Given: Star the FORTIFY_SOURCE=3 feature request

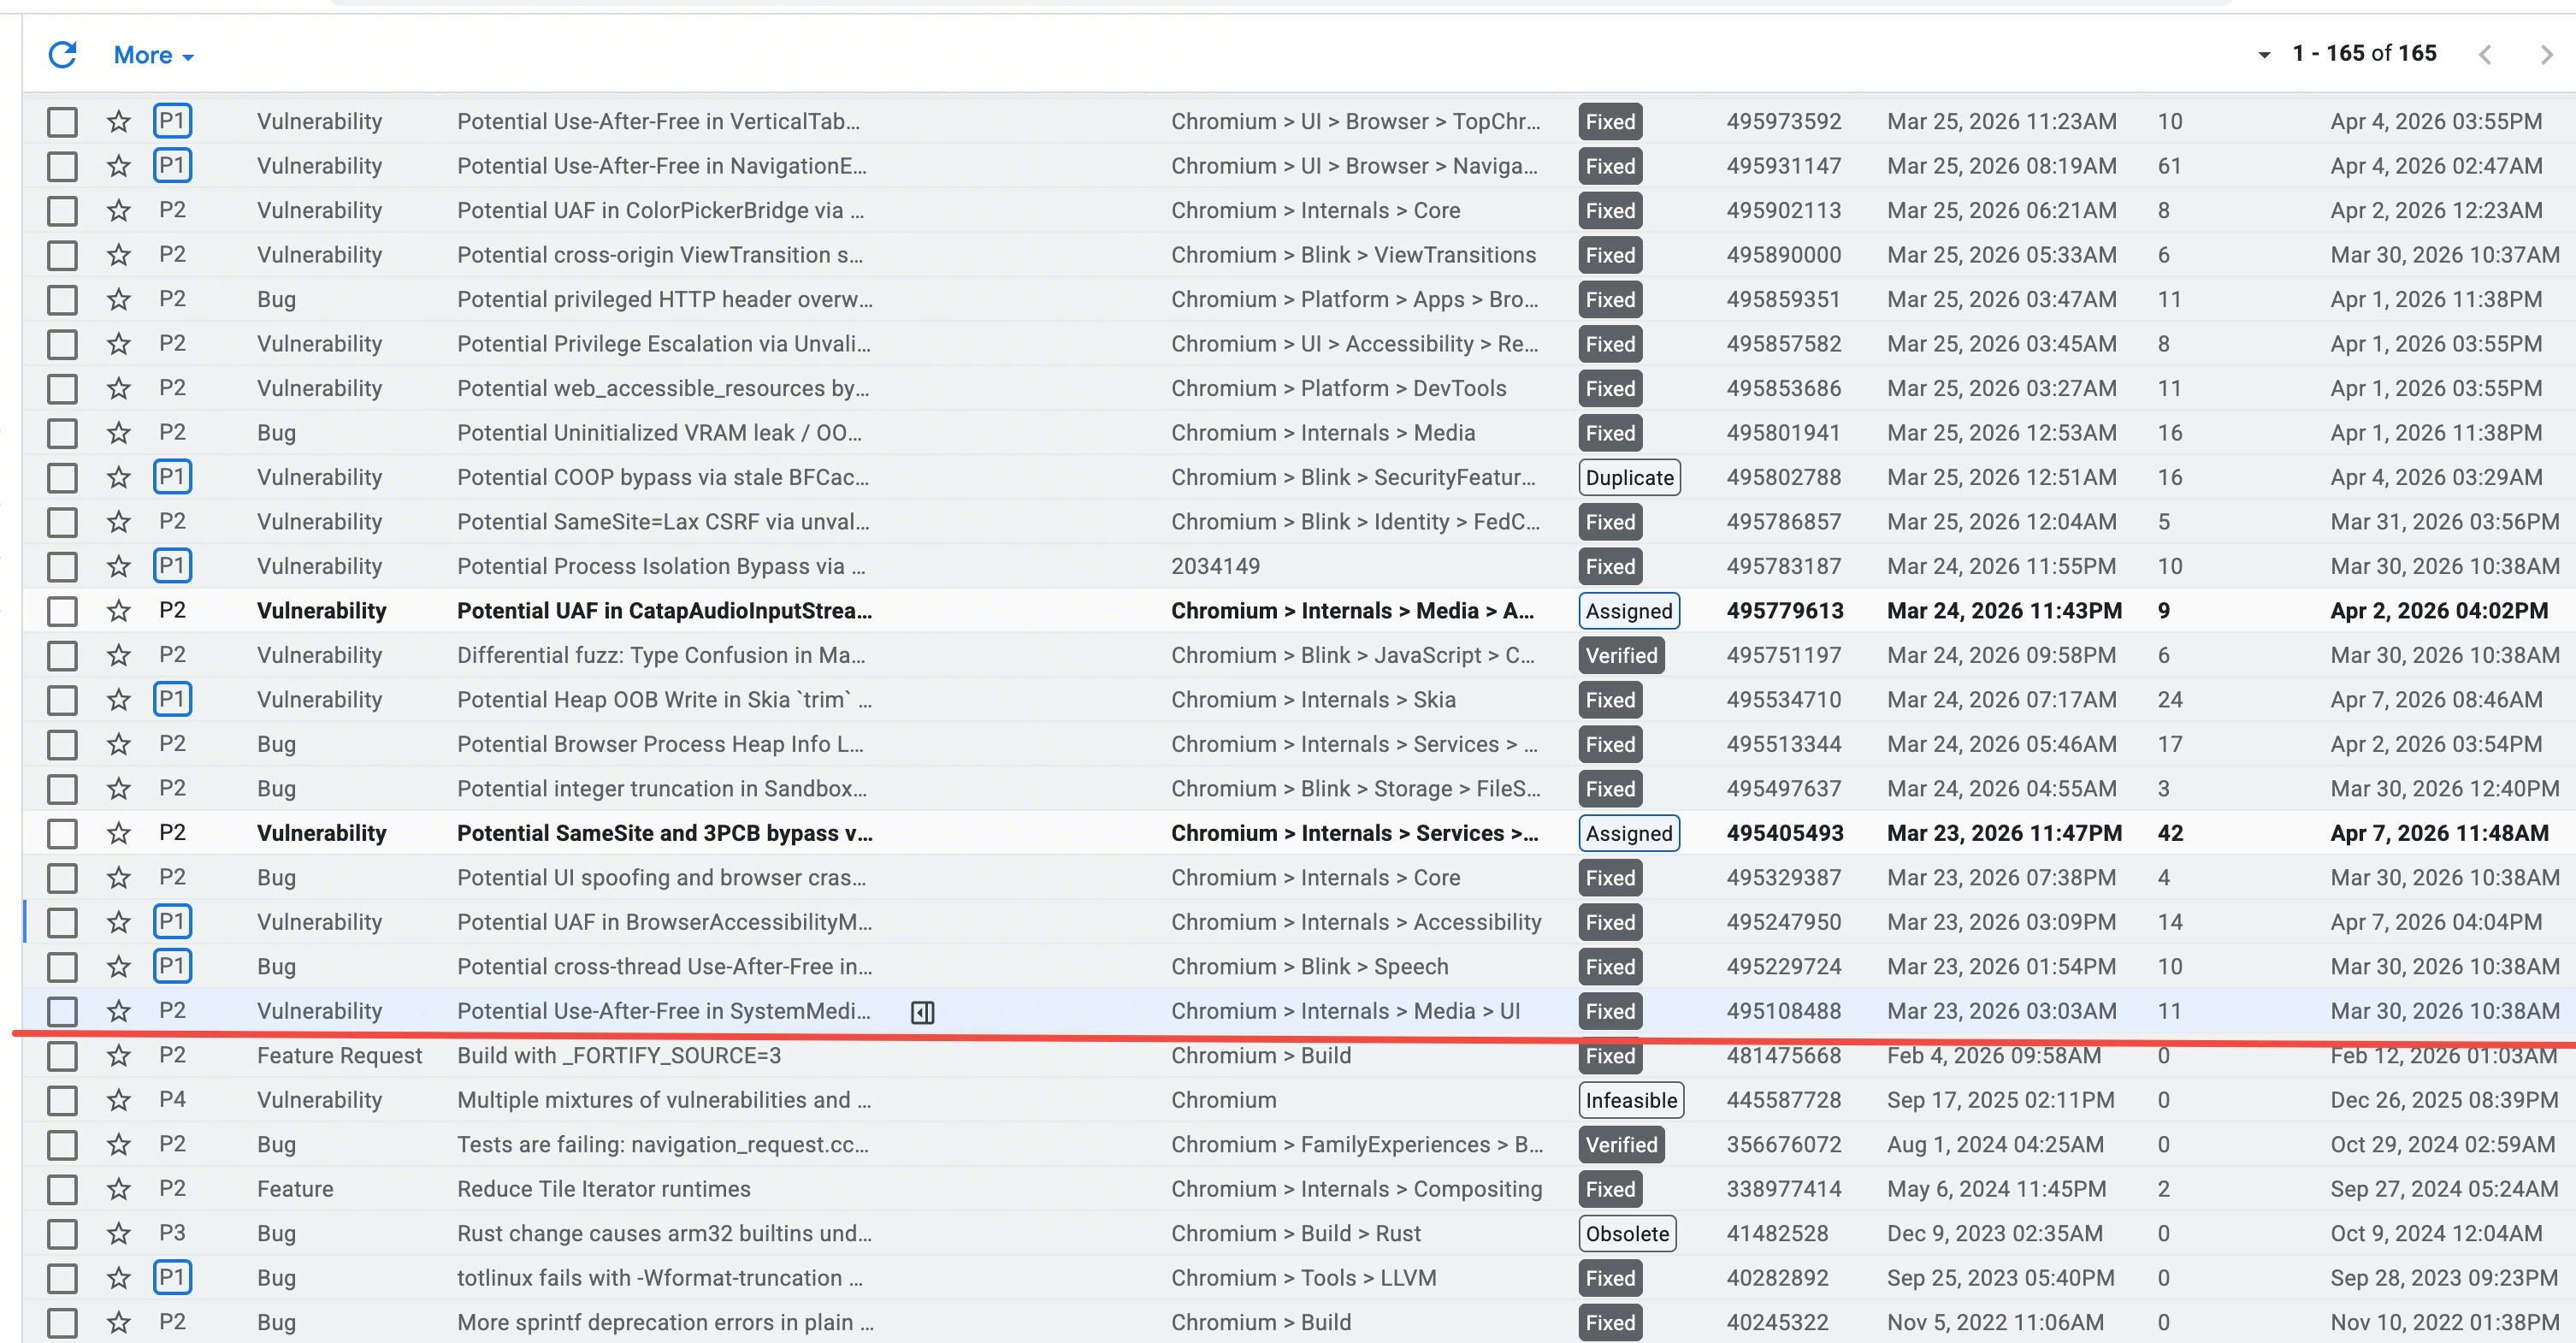Looking at the screenshot, I should coord(119,1056).
